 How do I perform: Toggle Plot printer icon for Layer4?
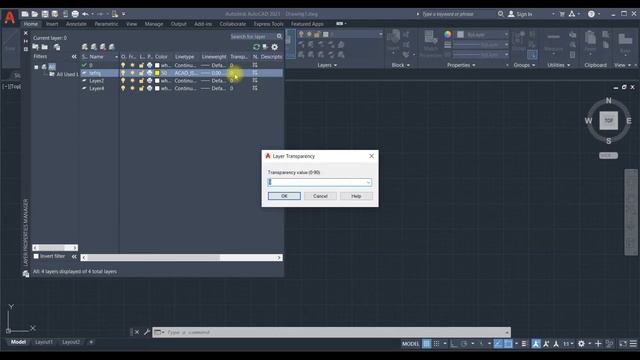point(149,88)
